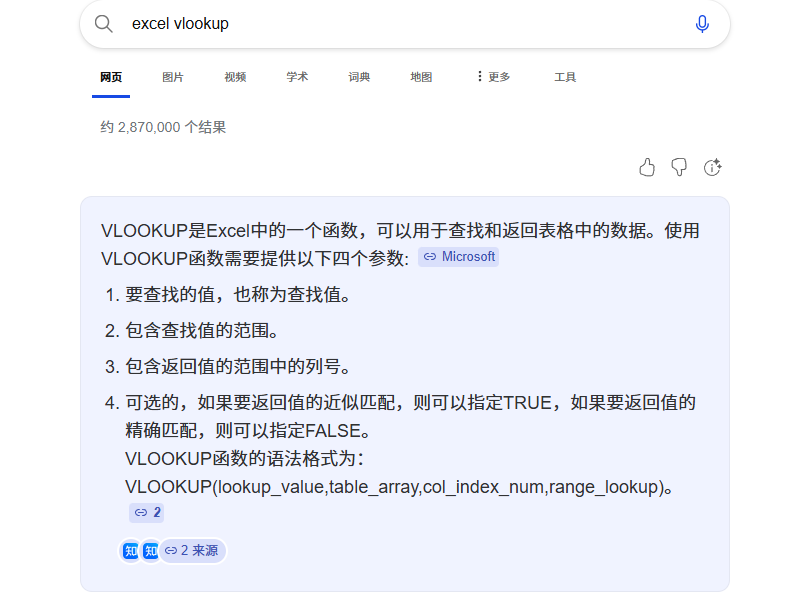The image size is (807, 598).
Task: Open the first 知 source badge
Action: [128, 551]
